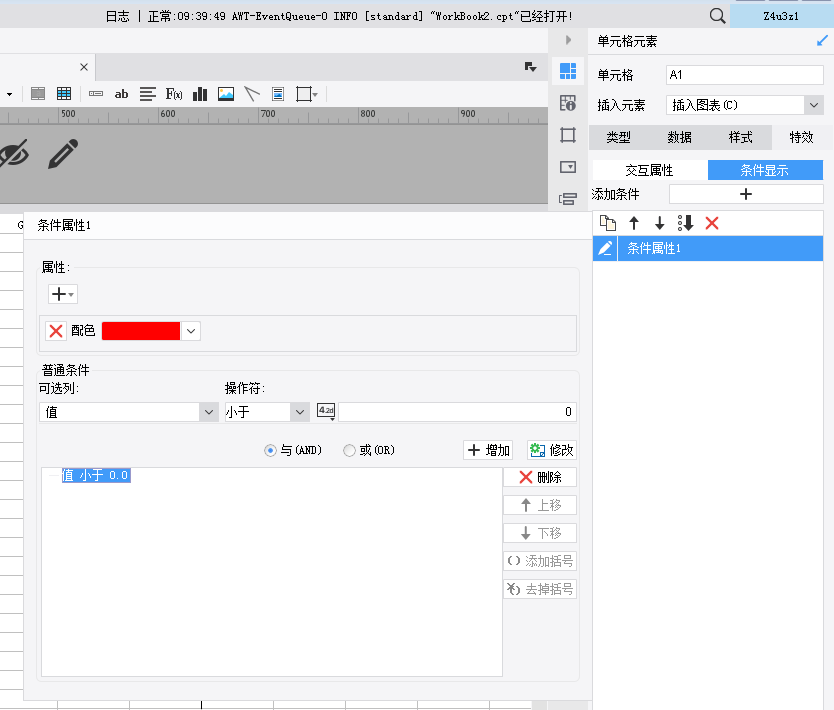Expand the 配色 color dropdown arrow
The image size is (834, 710).
[191, 331]
